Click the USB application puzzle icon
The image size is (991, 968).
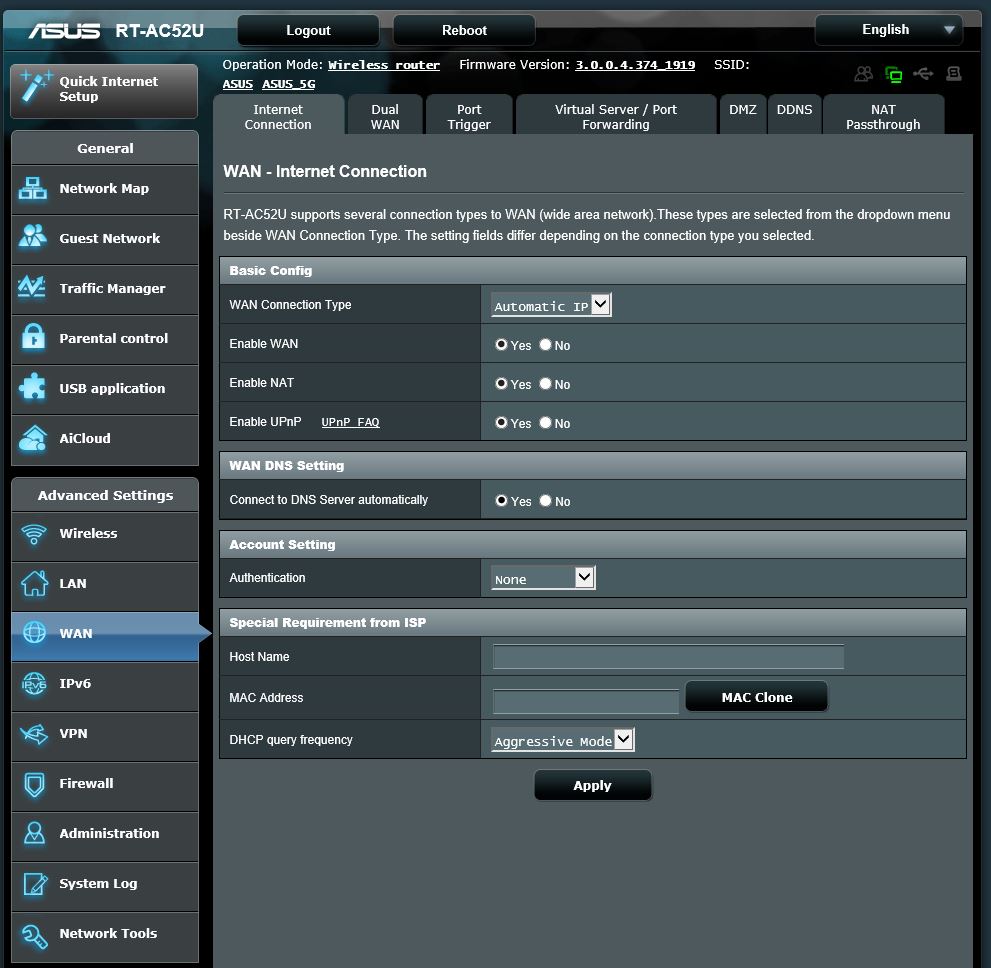[x=32, y=387]
